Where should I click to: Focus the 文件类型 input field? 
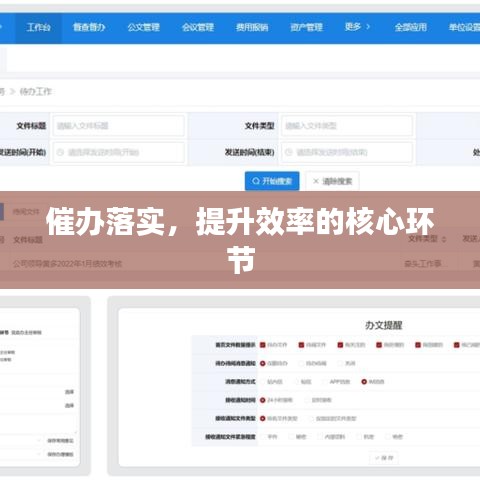pyautogui.click(x=347, y=126)
